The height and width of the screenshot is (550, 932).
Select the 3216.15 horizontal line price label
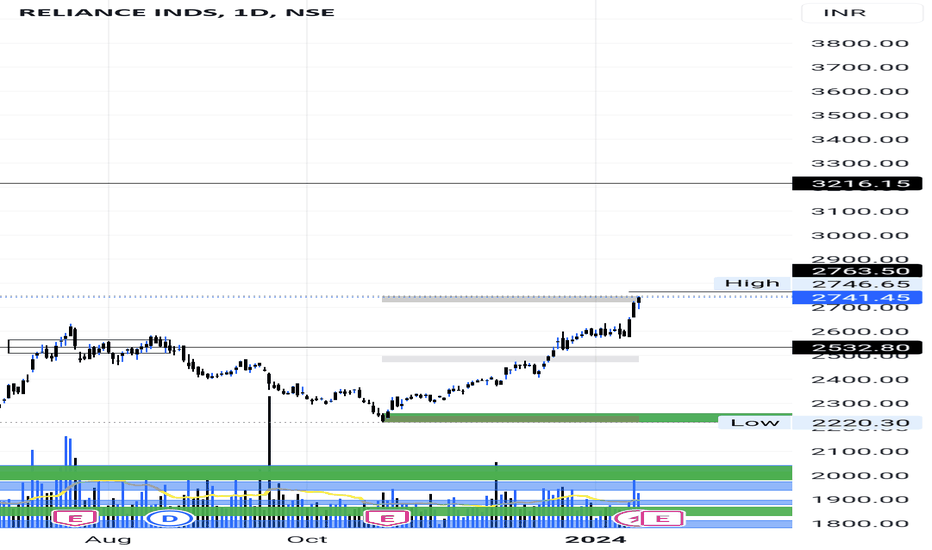click(x=857, y=183)
